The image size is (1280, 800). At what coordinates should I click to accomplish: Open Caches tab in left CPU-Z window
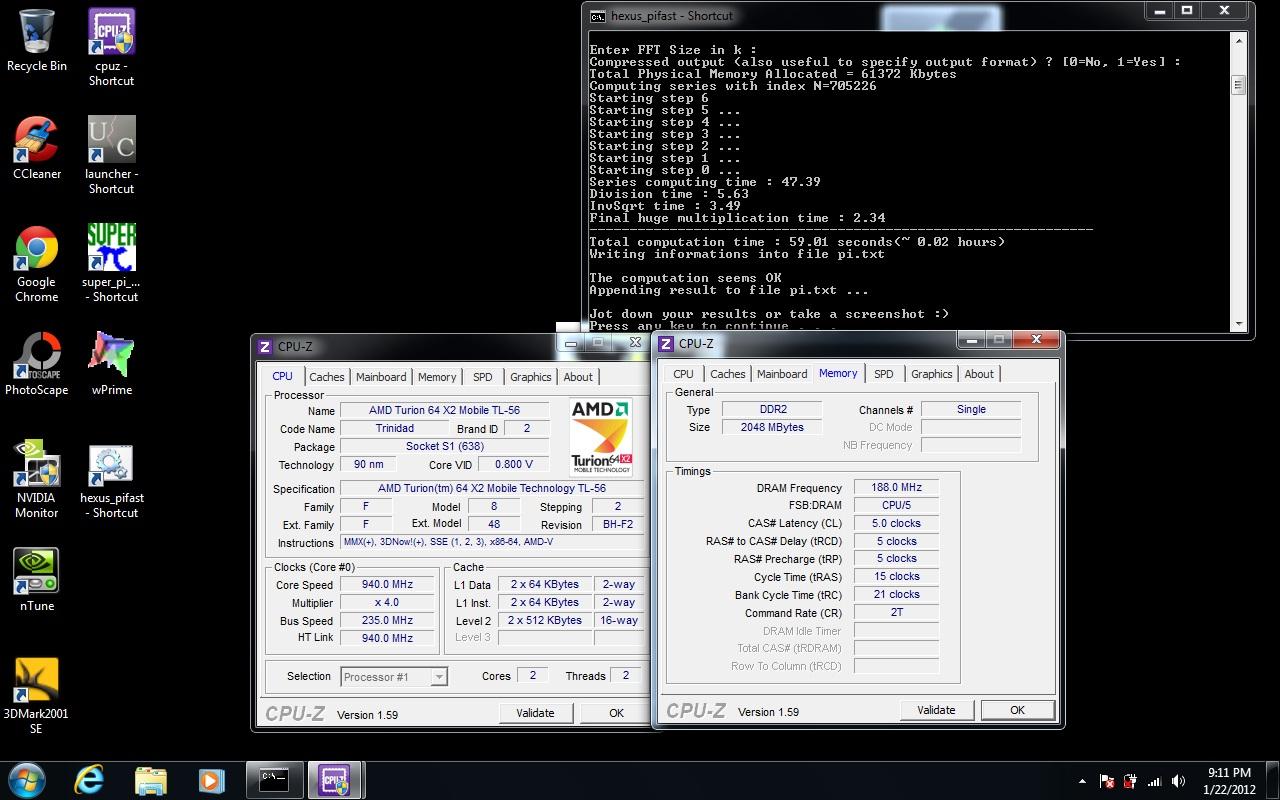(326, 377)
